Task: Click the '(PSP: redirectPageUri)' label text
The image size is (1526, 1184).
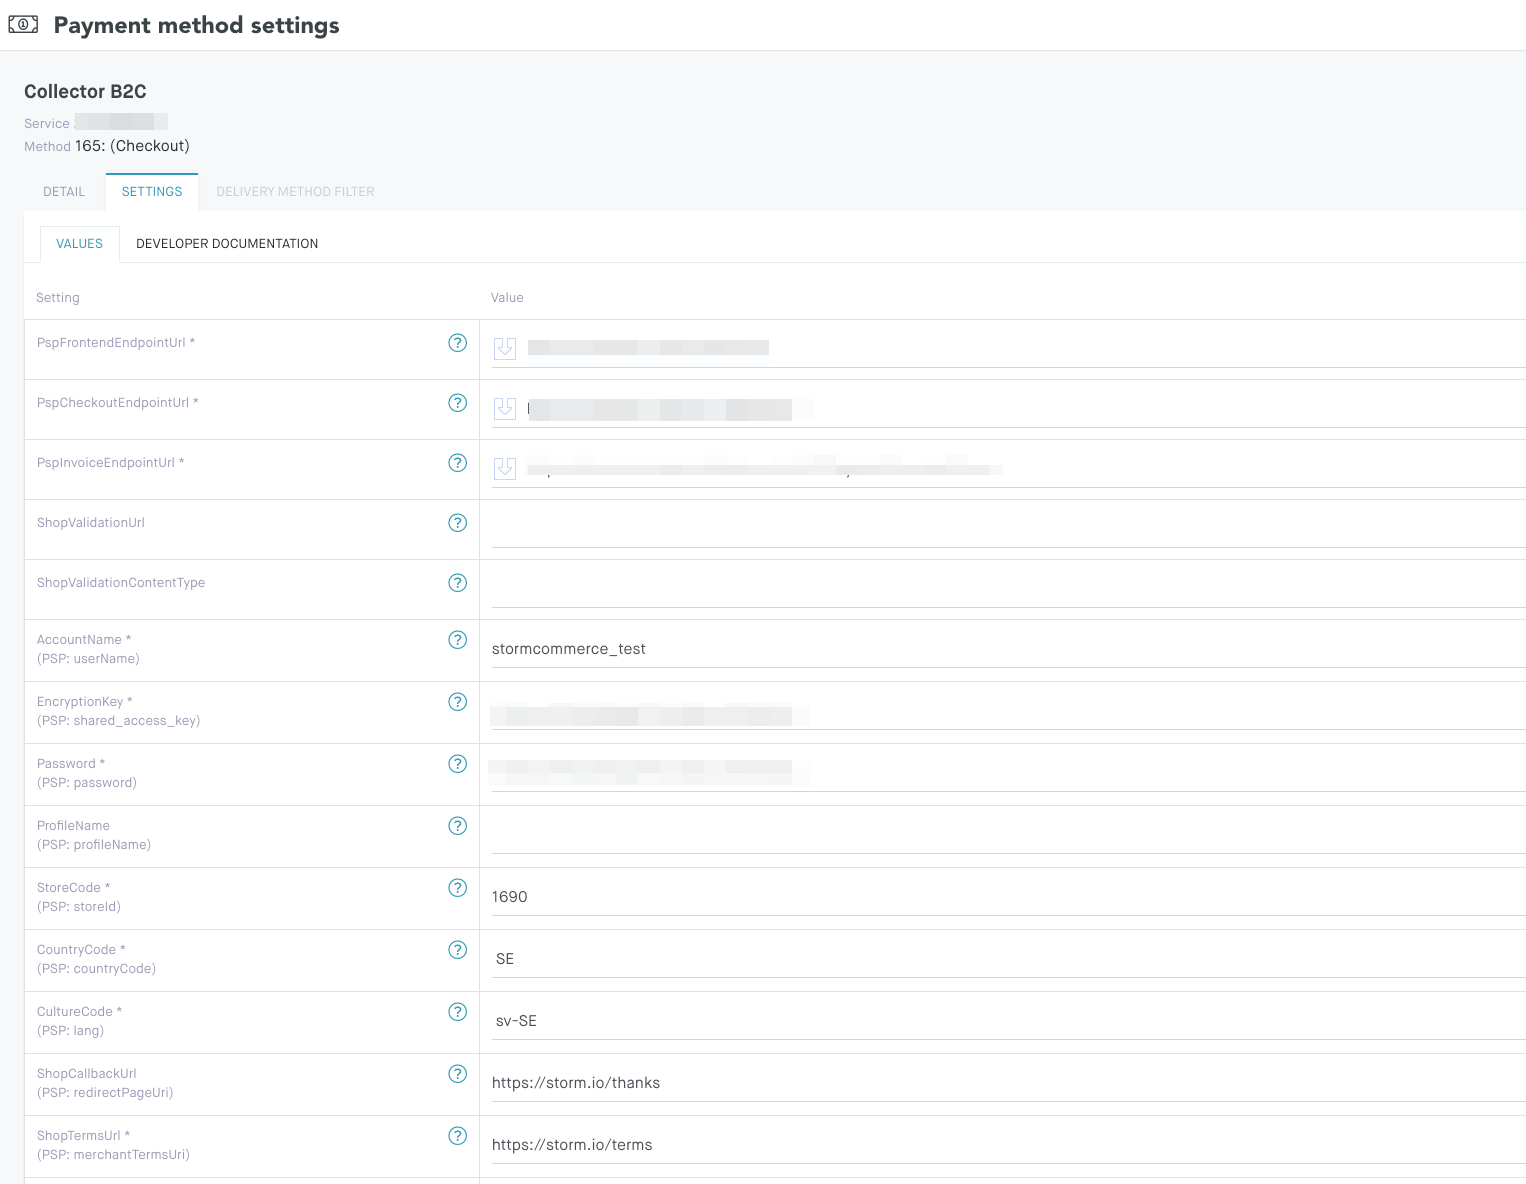Action: click(105, 1093)
